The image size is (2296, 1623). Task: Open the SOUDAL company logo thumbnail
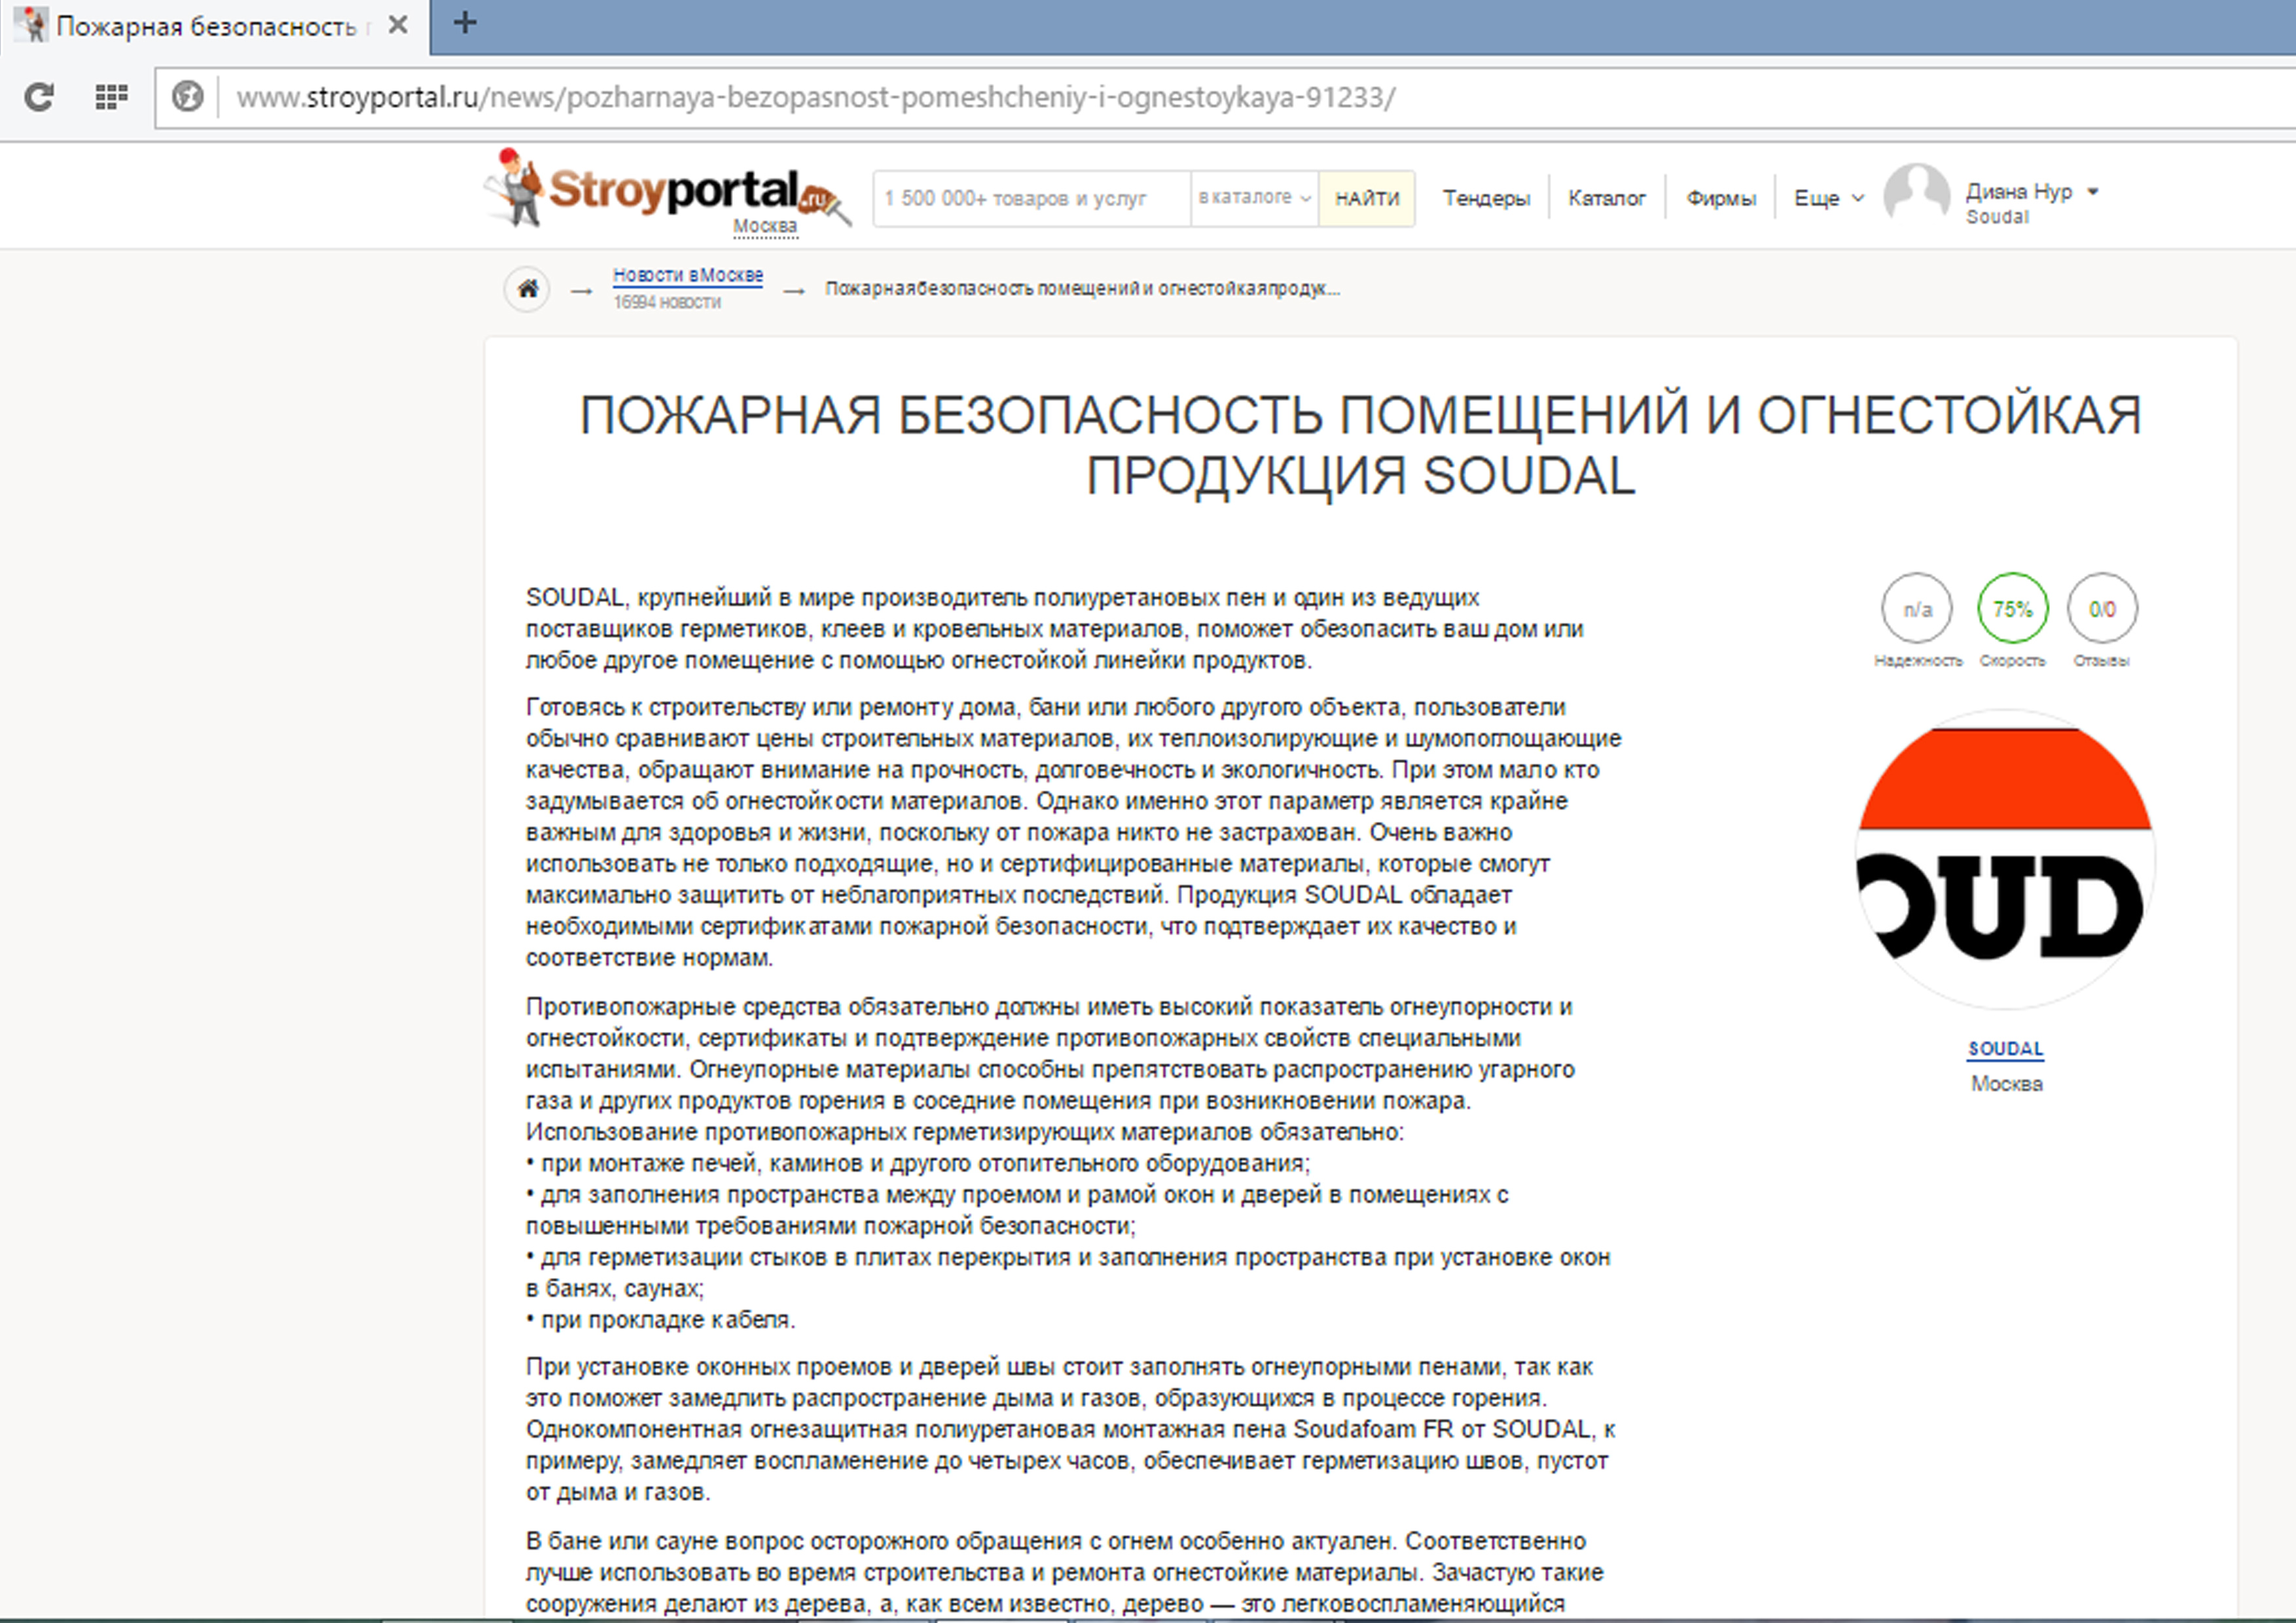[x=2005, y=859]
